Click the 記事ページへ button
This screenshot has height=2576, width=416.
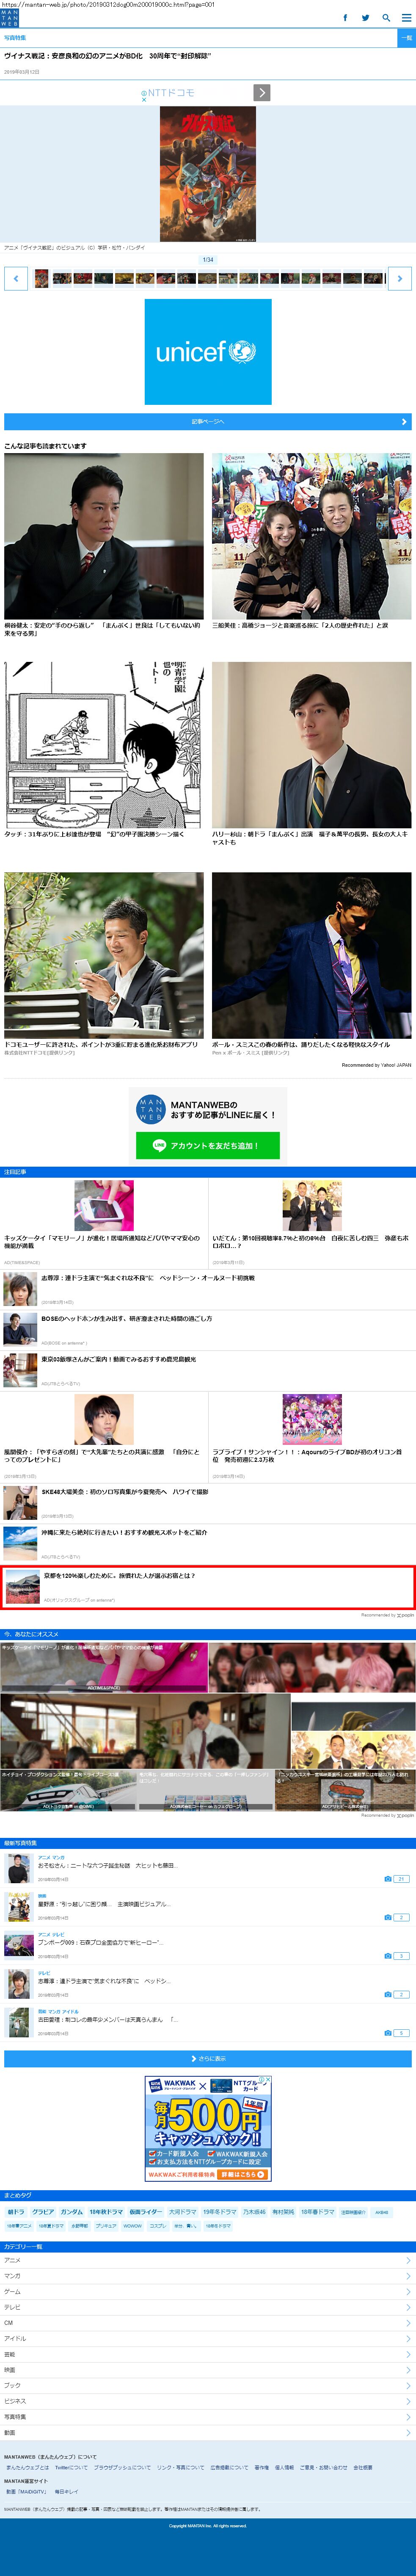[x=208, y=422]
